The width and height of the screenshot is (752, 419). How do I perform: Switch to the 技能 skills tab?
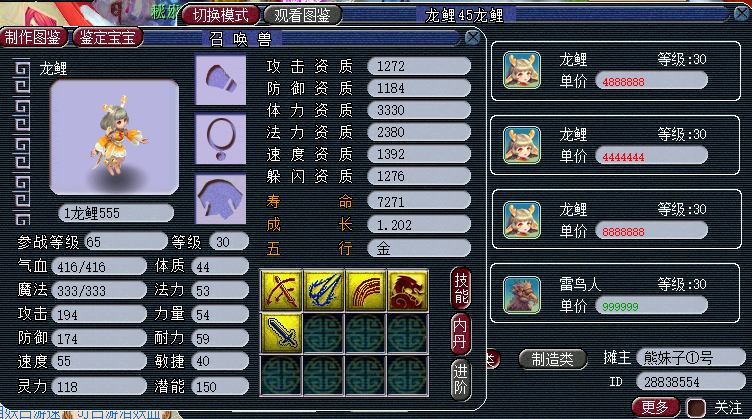pyautogui.click(x=460, y=288)
